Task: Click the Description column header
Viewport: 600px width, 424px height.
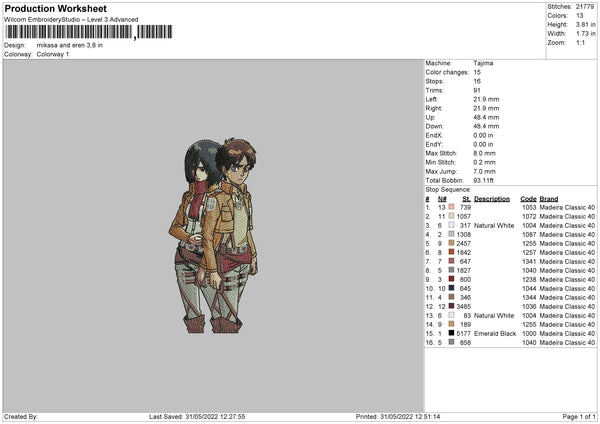Action: click(492, 199)
